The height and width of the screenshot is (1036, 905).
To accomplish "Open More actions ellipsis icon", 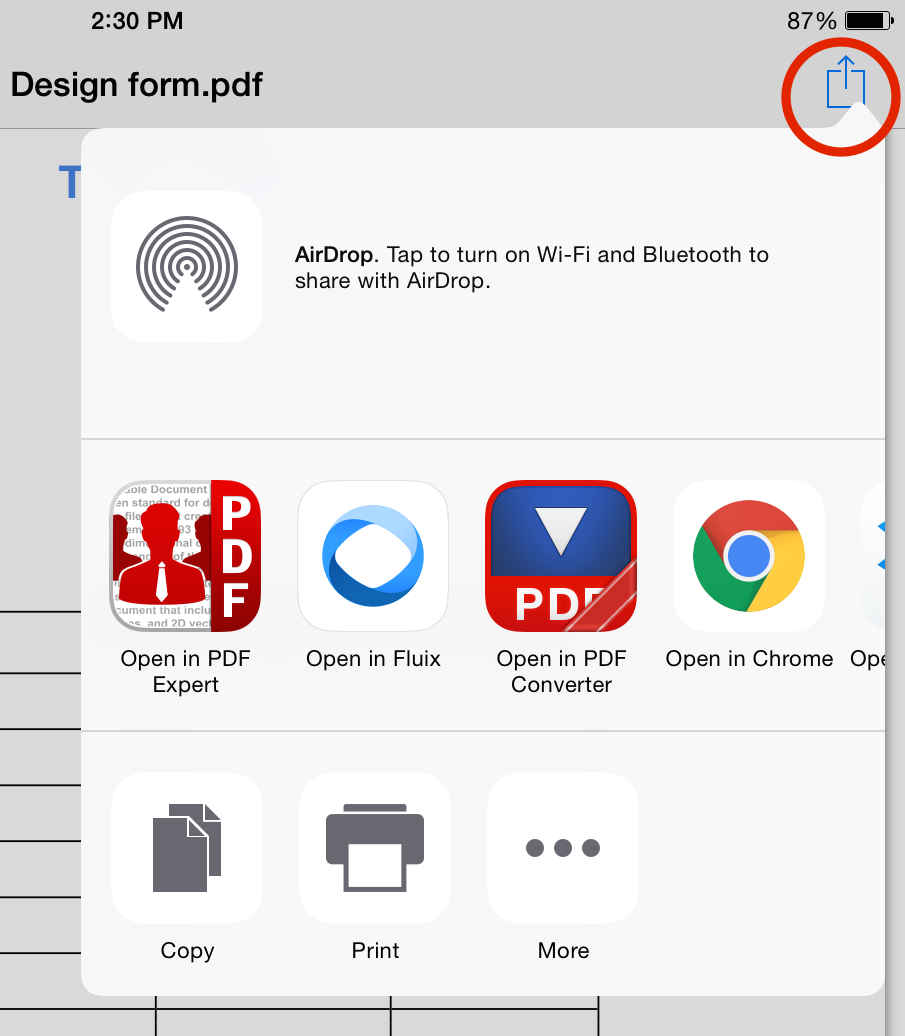I will pyautogui.click(x=563, y=847).
